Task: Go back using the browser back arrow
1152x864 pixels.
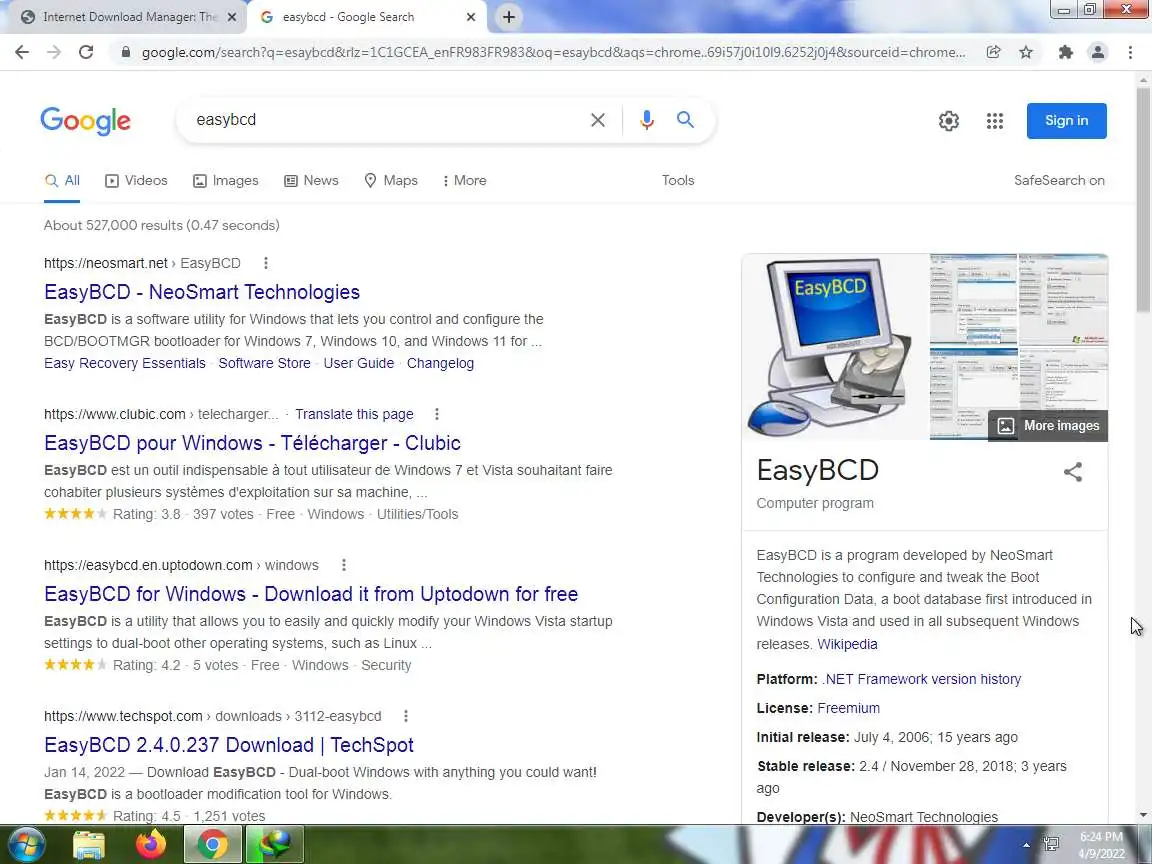Action: (22, 52)
